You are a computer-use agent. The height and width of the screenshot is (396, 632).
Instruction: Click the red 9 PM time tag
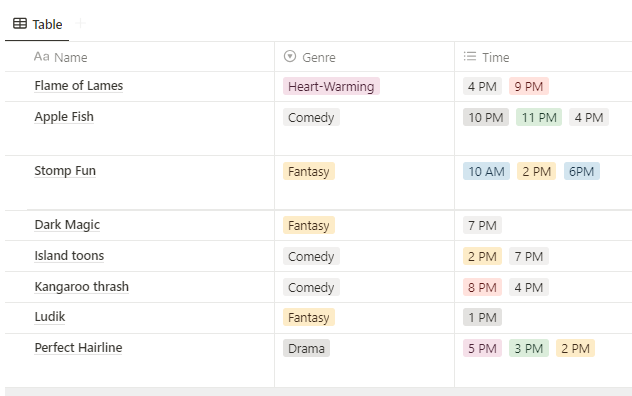pyautogui.click(x=529, y=86)
